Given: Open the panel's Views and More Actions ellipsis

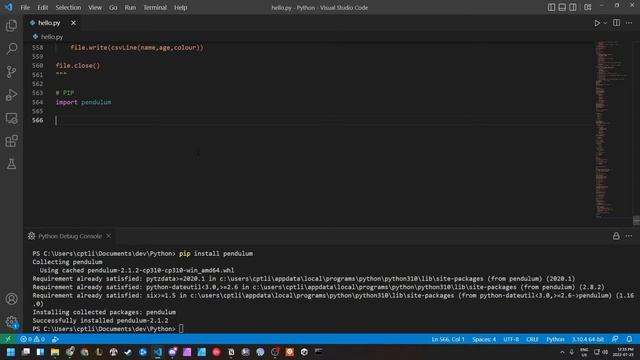Looking at the screenshot, I should click(629, 236).
